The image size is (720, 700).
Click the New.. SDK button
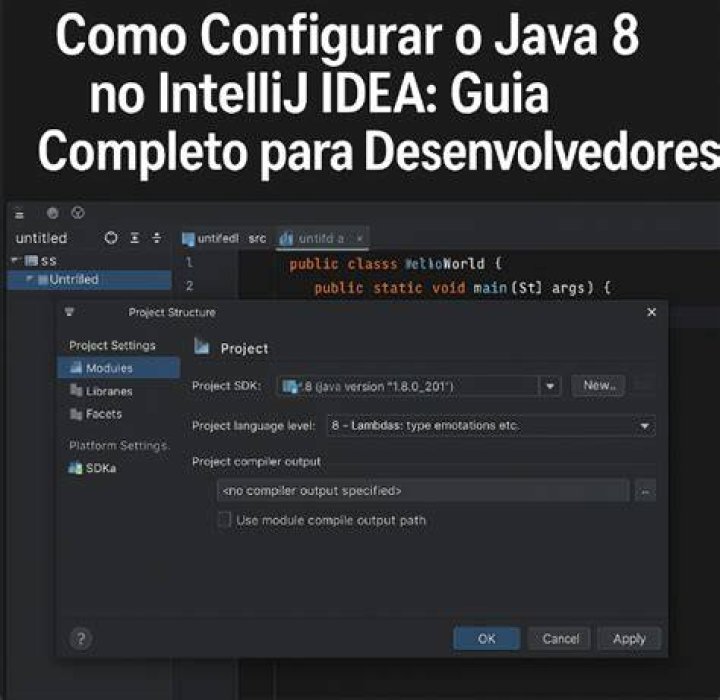click(598, 385)
